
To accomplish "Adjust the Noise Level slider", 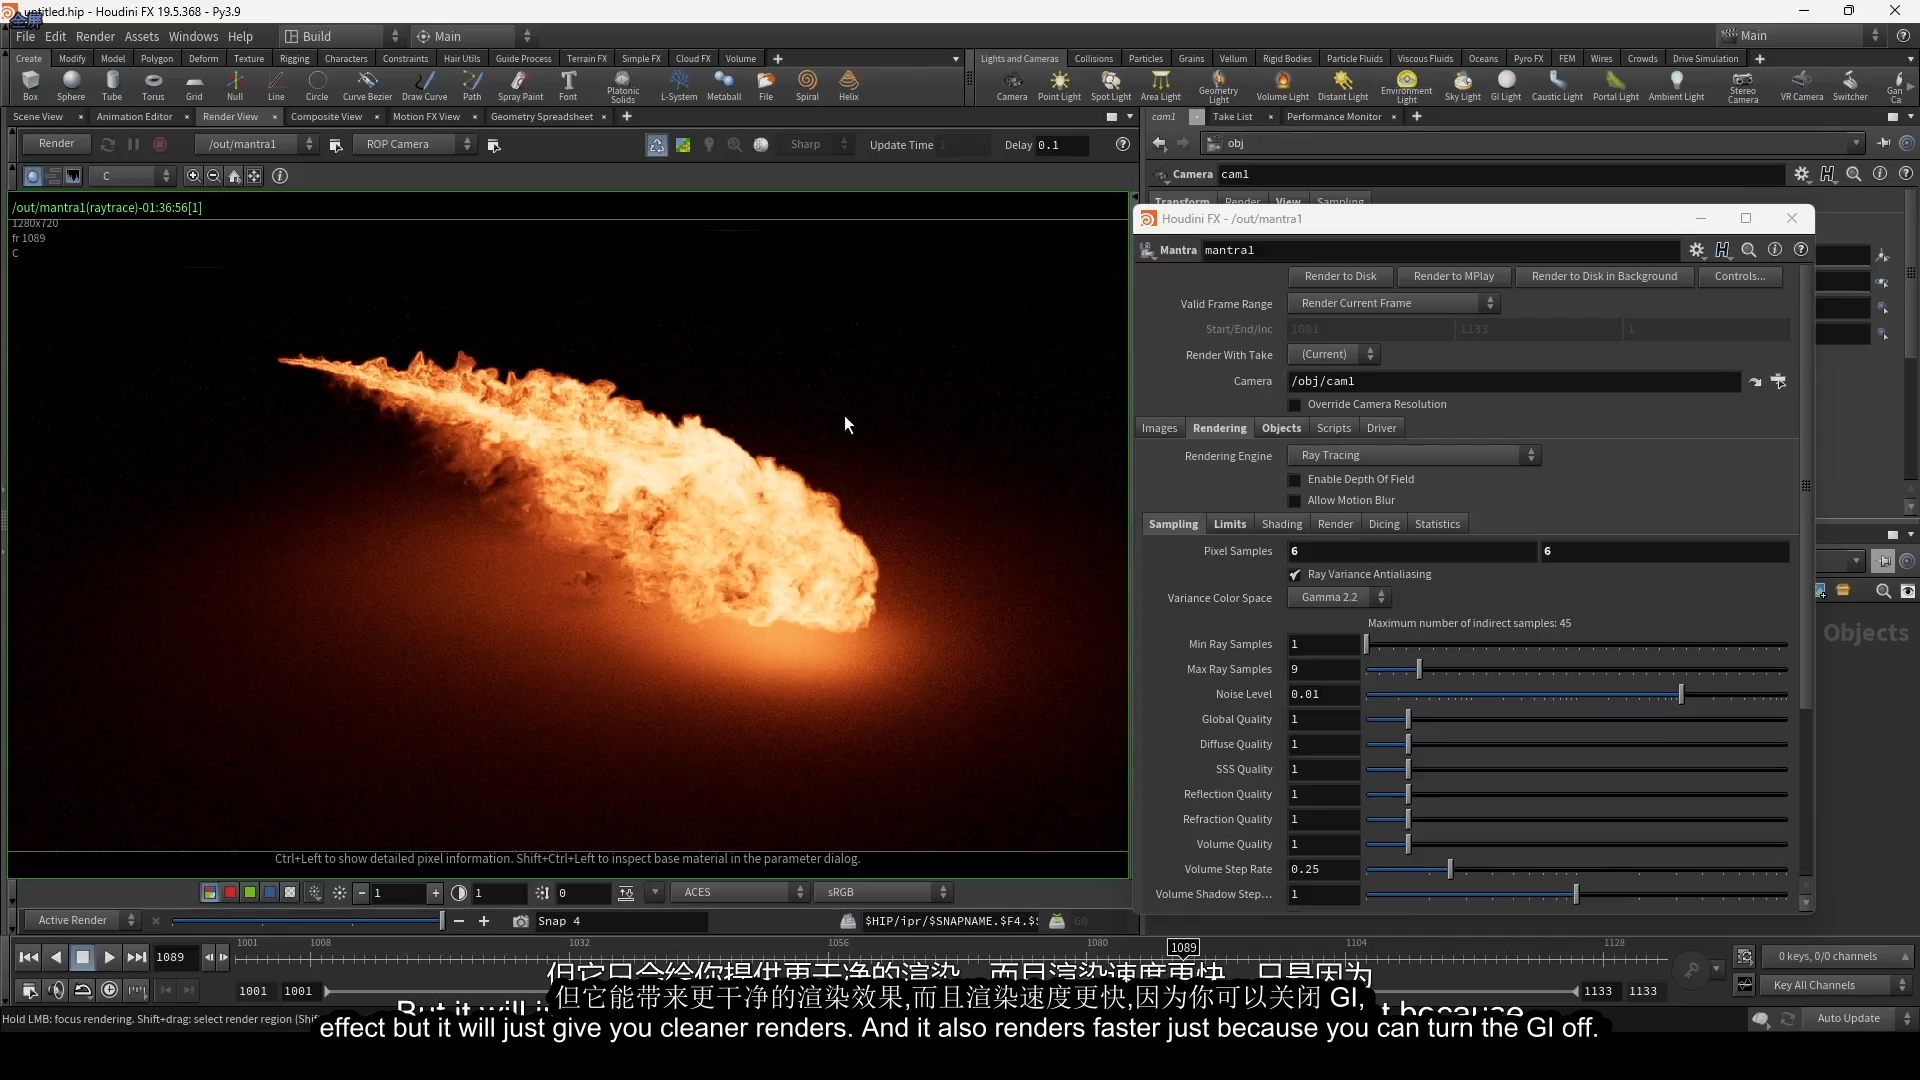I will pos(1576,694).
